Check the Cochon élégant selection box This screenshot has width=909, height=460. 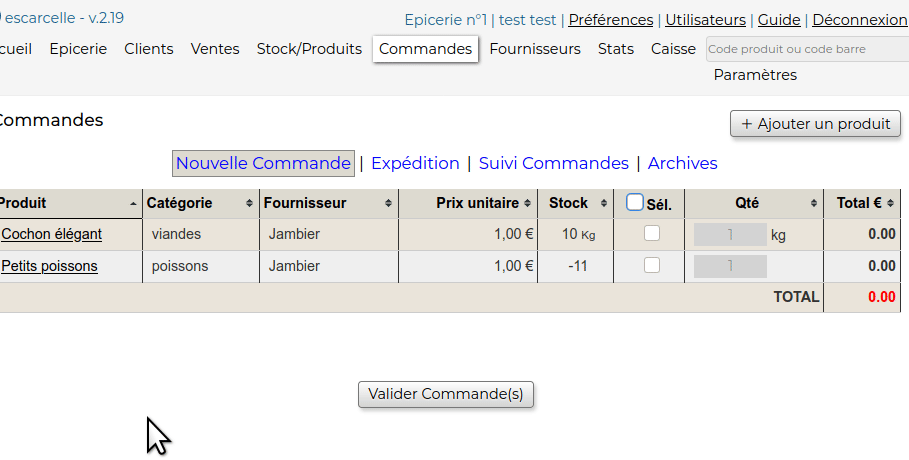tap(652, 234)
